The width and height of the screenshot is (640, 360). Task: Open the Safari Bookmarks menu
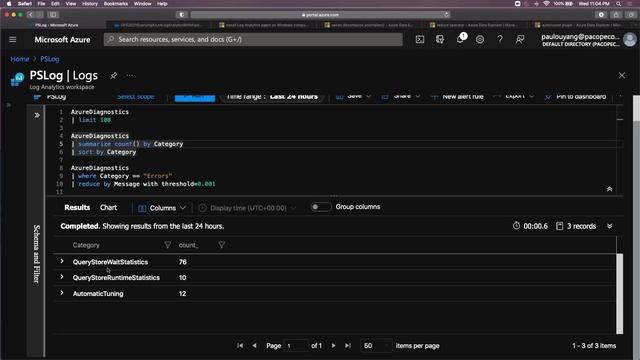click(x=116, y=4)
